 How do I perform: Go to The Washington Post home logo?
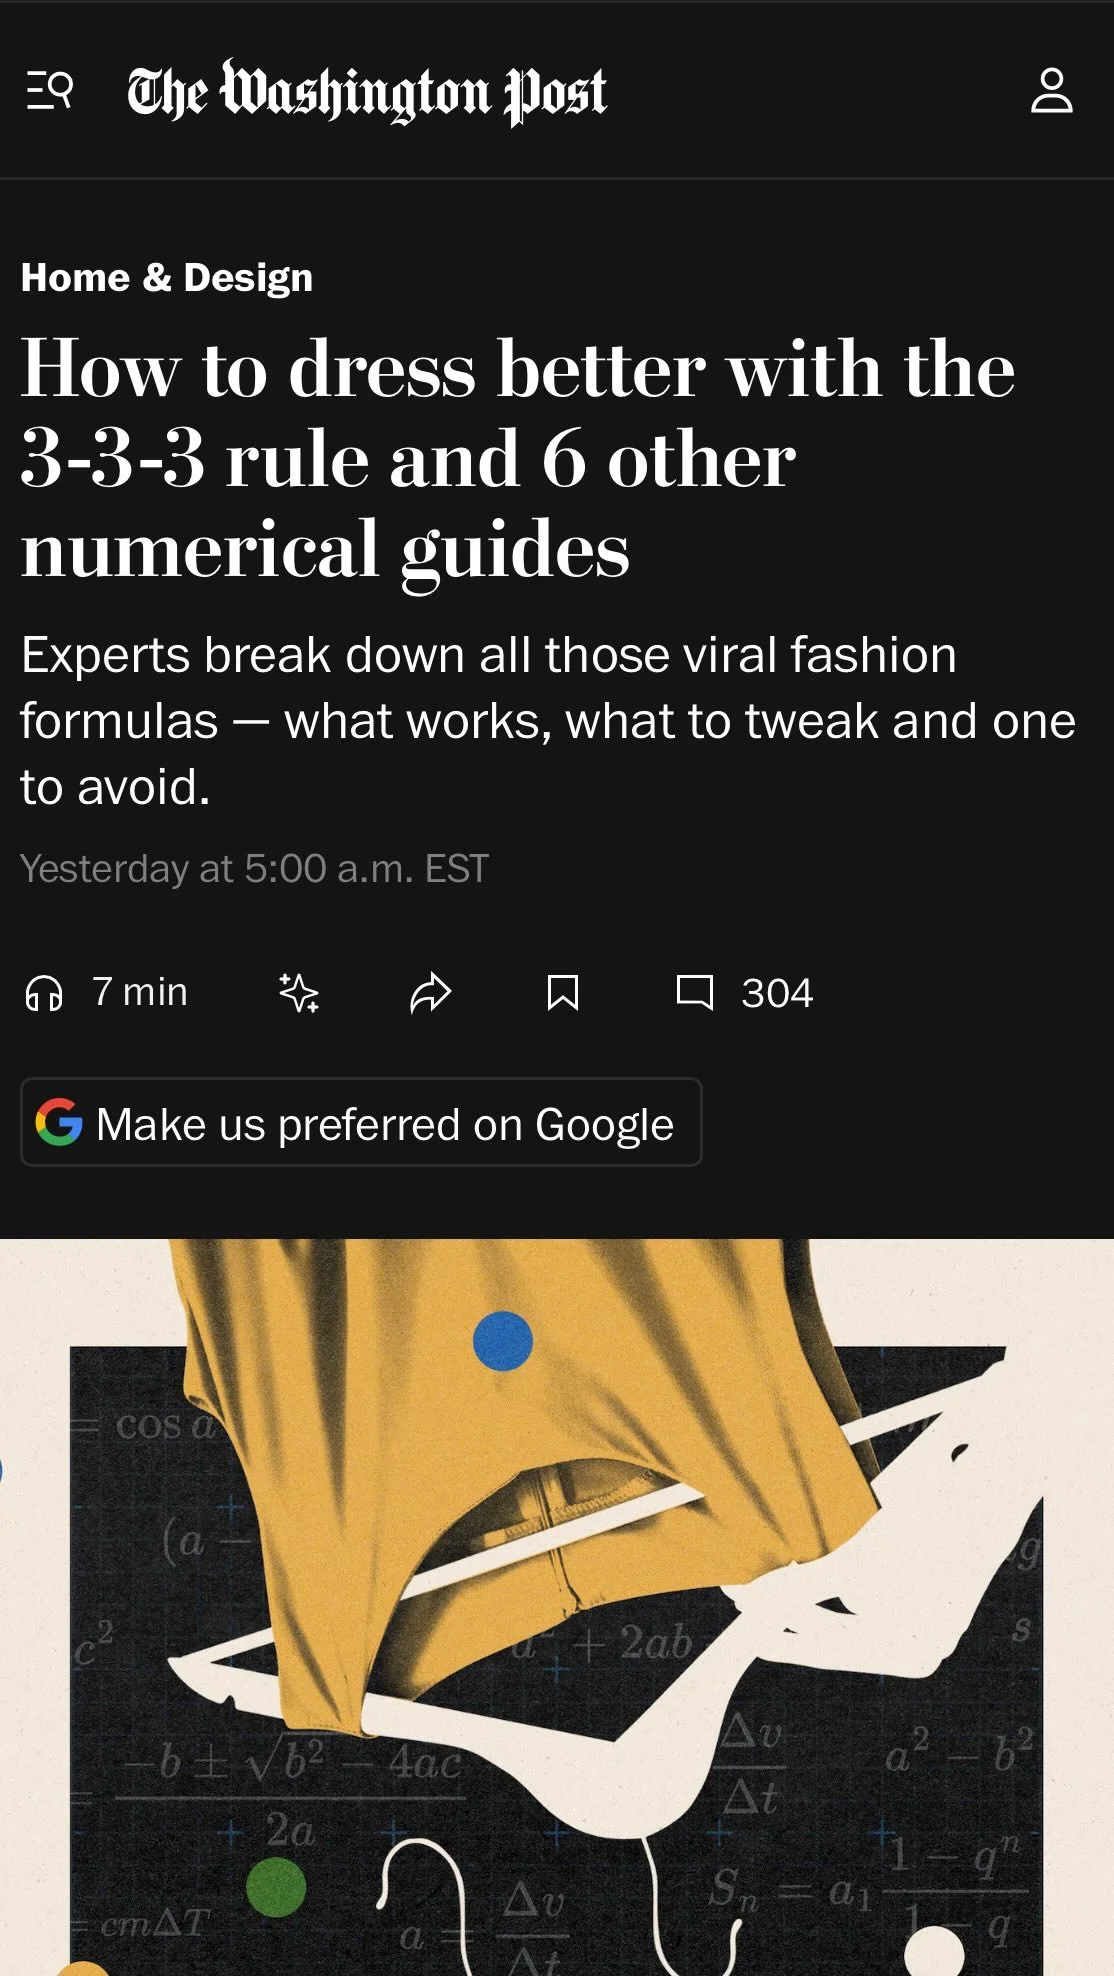(x=366, y=91)
